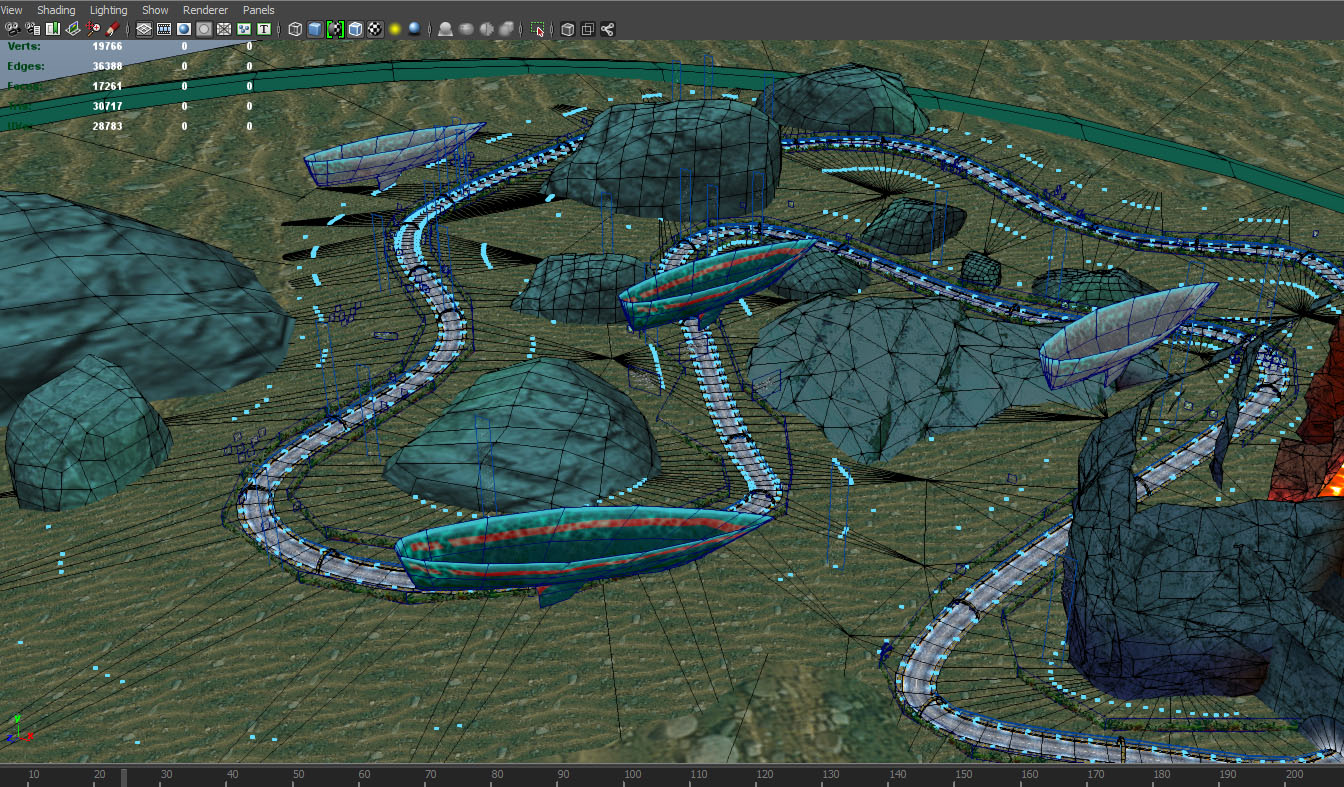Viewport: 1344px width, 787px height.
Task: Switch viewport to Wireframe display
Action: (x=295, y=29)
